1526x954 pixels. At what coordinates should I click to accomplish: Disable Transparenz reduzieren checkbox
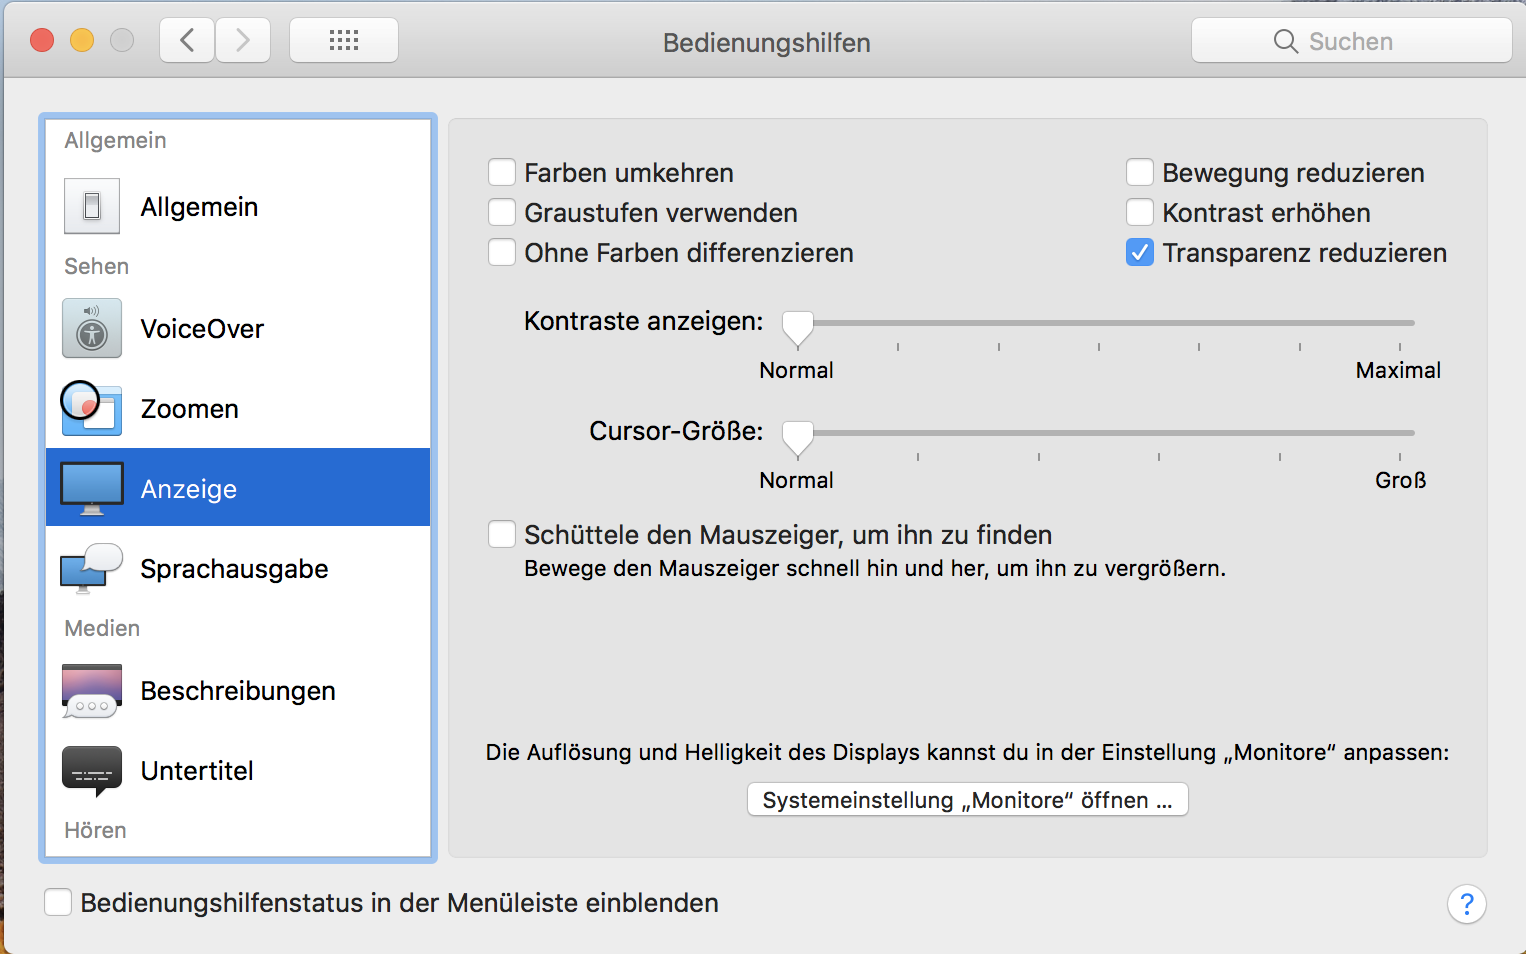[1140, 253]
